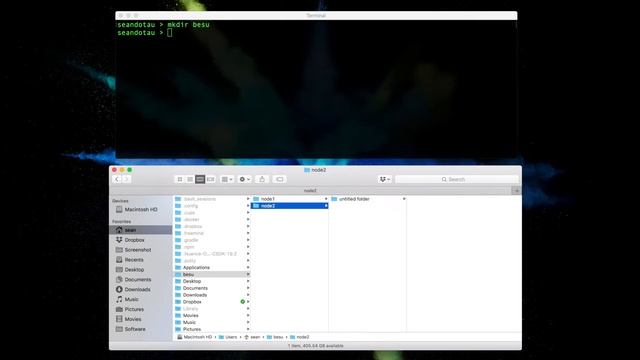Select the besu folder in column

click(212, 275)
